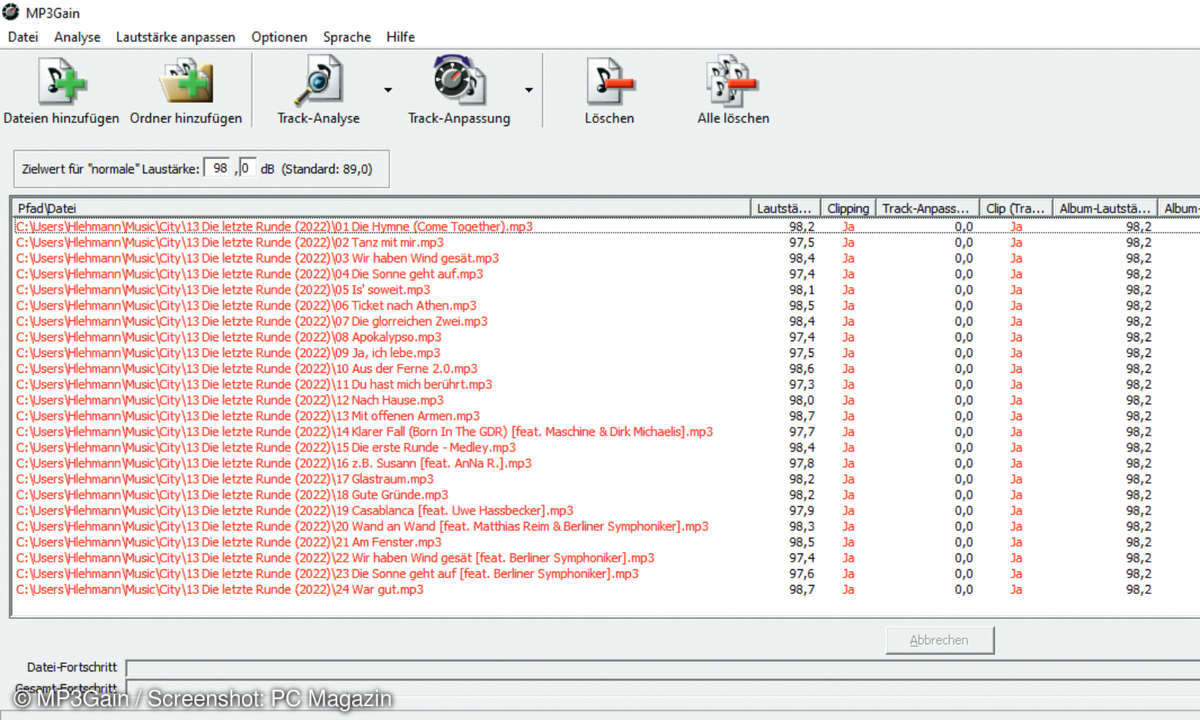Select file 14 Klarer Fall (Born In The GDR)
This screenshot has height=720, width=1200.
[365, 432]
